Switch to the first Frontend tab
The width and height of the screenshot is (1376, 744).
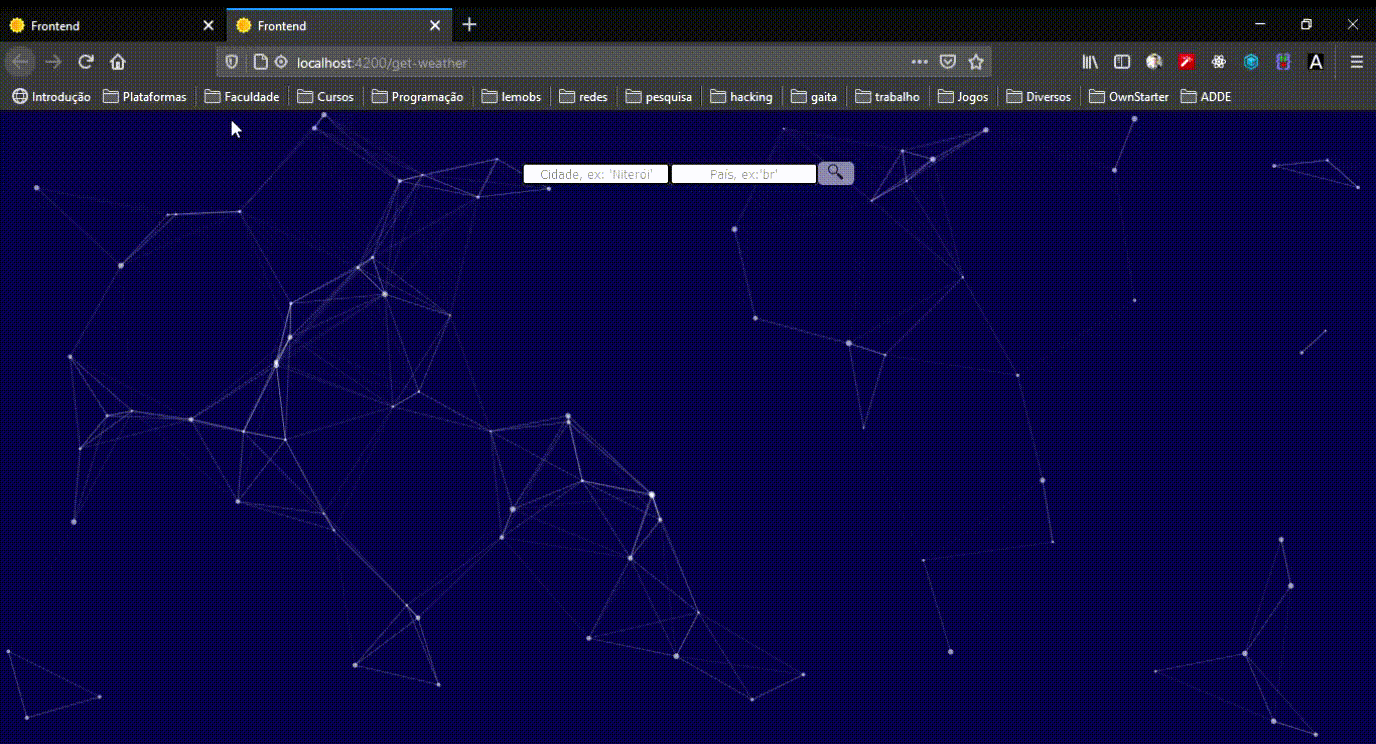click(x=112, y=26)
